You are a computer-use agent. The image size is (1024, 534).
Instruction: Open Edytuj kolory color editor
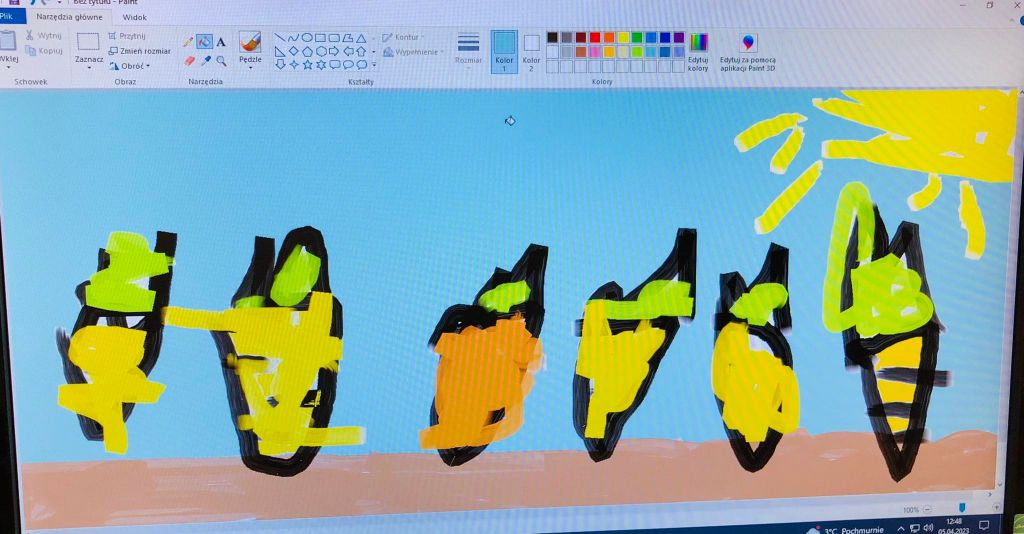point(698,52)
